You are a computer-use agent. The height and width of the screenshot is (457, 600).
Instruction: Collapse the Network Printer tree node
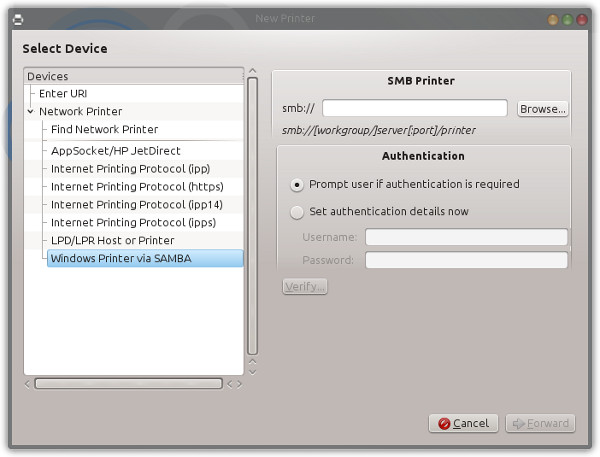coord(31,111)
